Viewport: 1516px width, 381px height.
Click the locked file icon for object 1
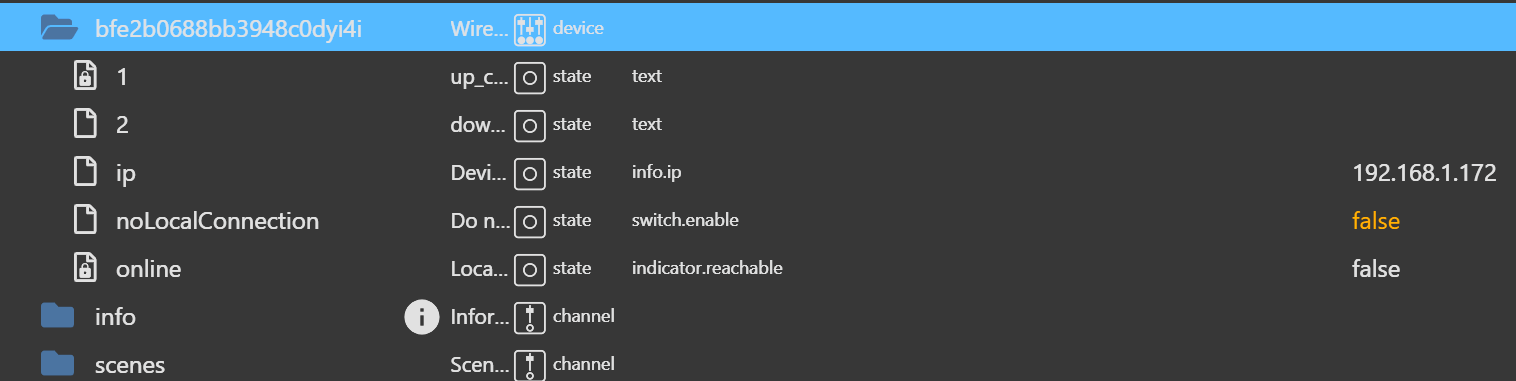point(87,76)
